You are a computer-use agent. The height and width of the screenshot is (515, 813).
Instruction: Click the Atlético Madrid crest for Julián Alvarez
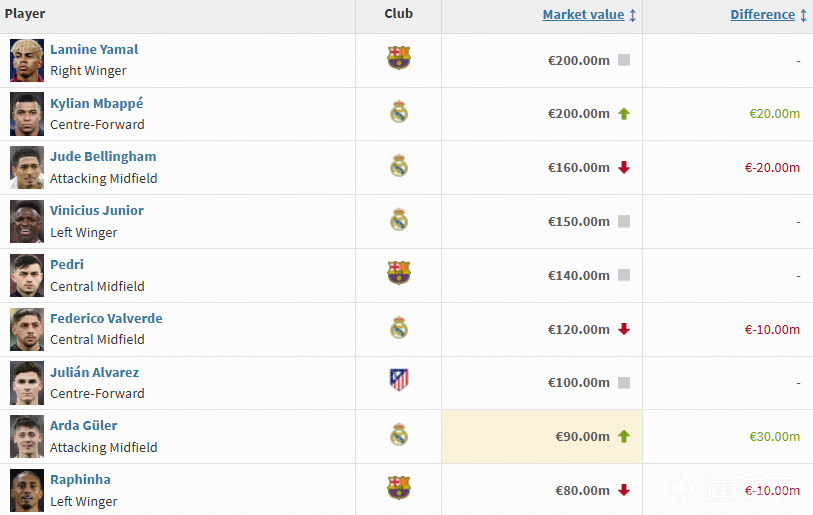[x=398, y=381]
